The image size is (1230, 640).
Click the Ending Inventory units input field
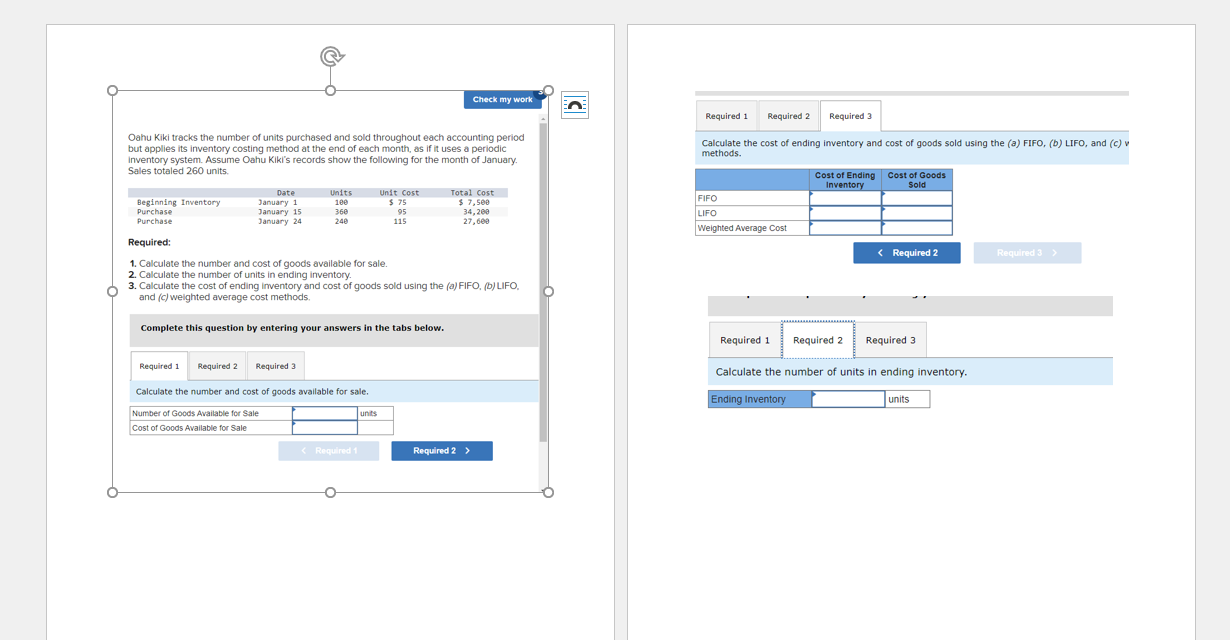click(849, 399)
